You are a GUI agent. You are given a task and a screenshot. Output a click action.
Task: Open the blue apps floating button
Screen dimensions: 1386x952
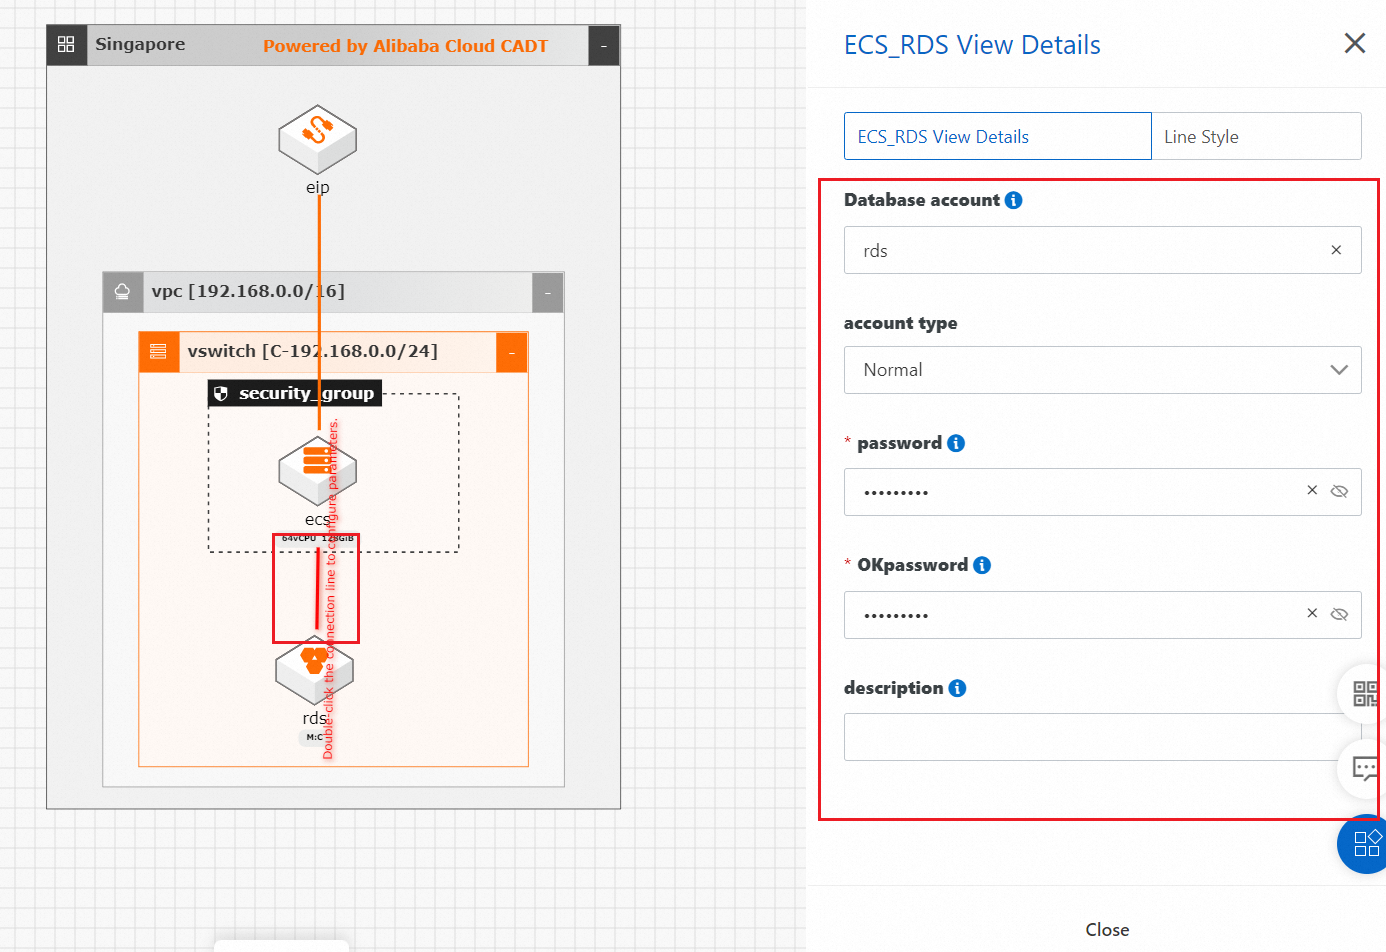tap(1364, 844)
